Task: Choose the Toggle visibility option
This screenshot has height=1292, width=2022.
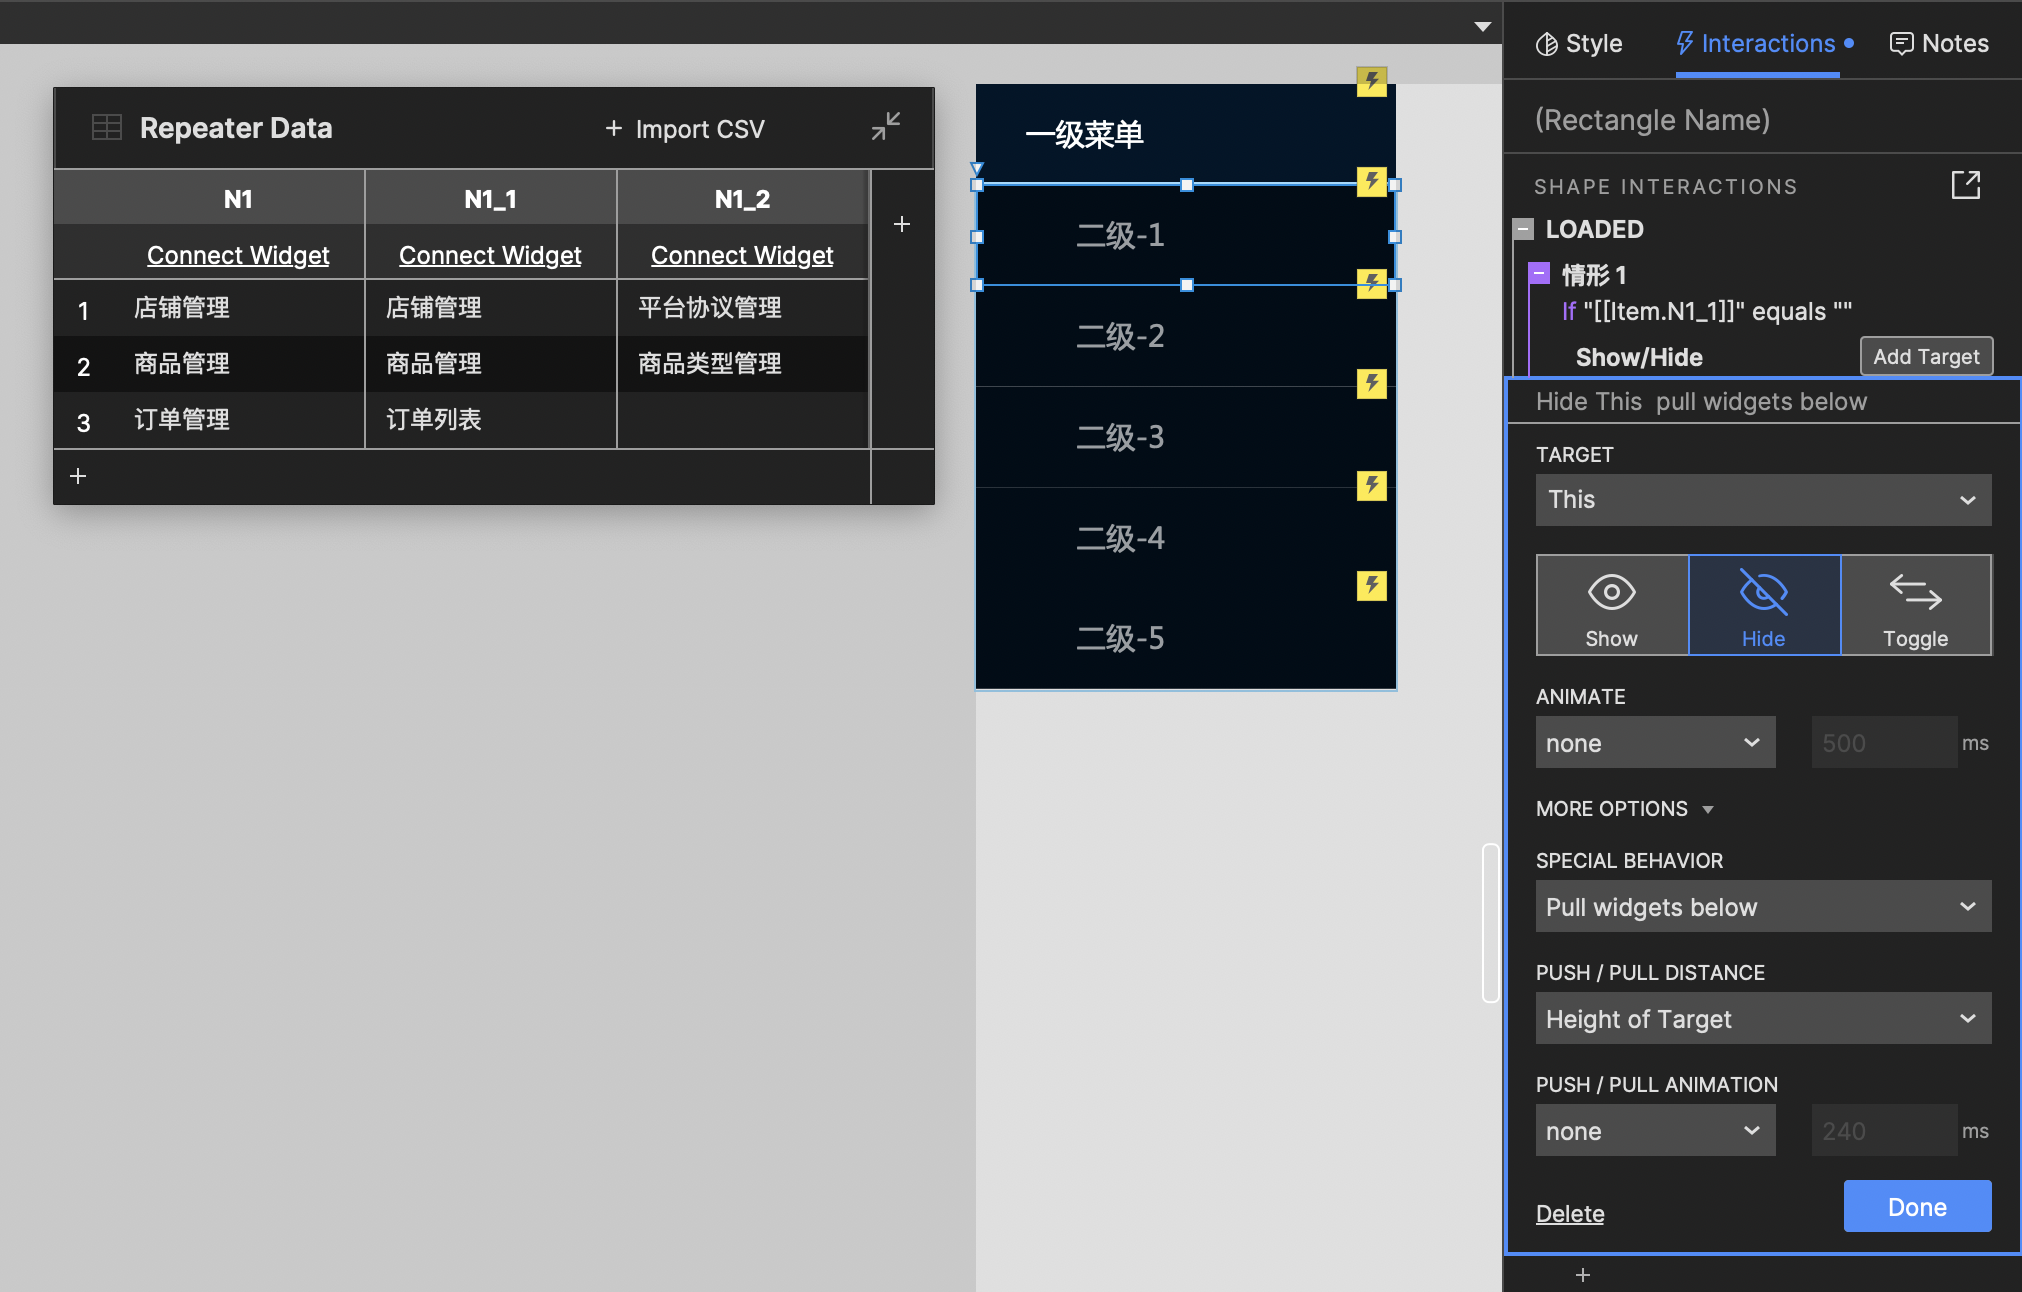Action: coord(1915,605)
